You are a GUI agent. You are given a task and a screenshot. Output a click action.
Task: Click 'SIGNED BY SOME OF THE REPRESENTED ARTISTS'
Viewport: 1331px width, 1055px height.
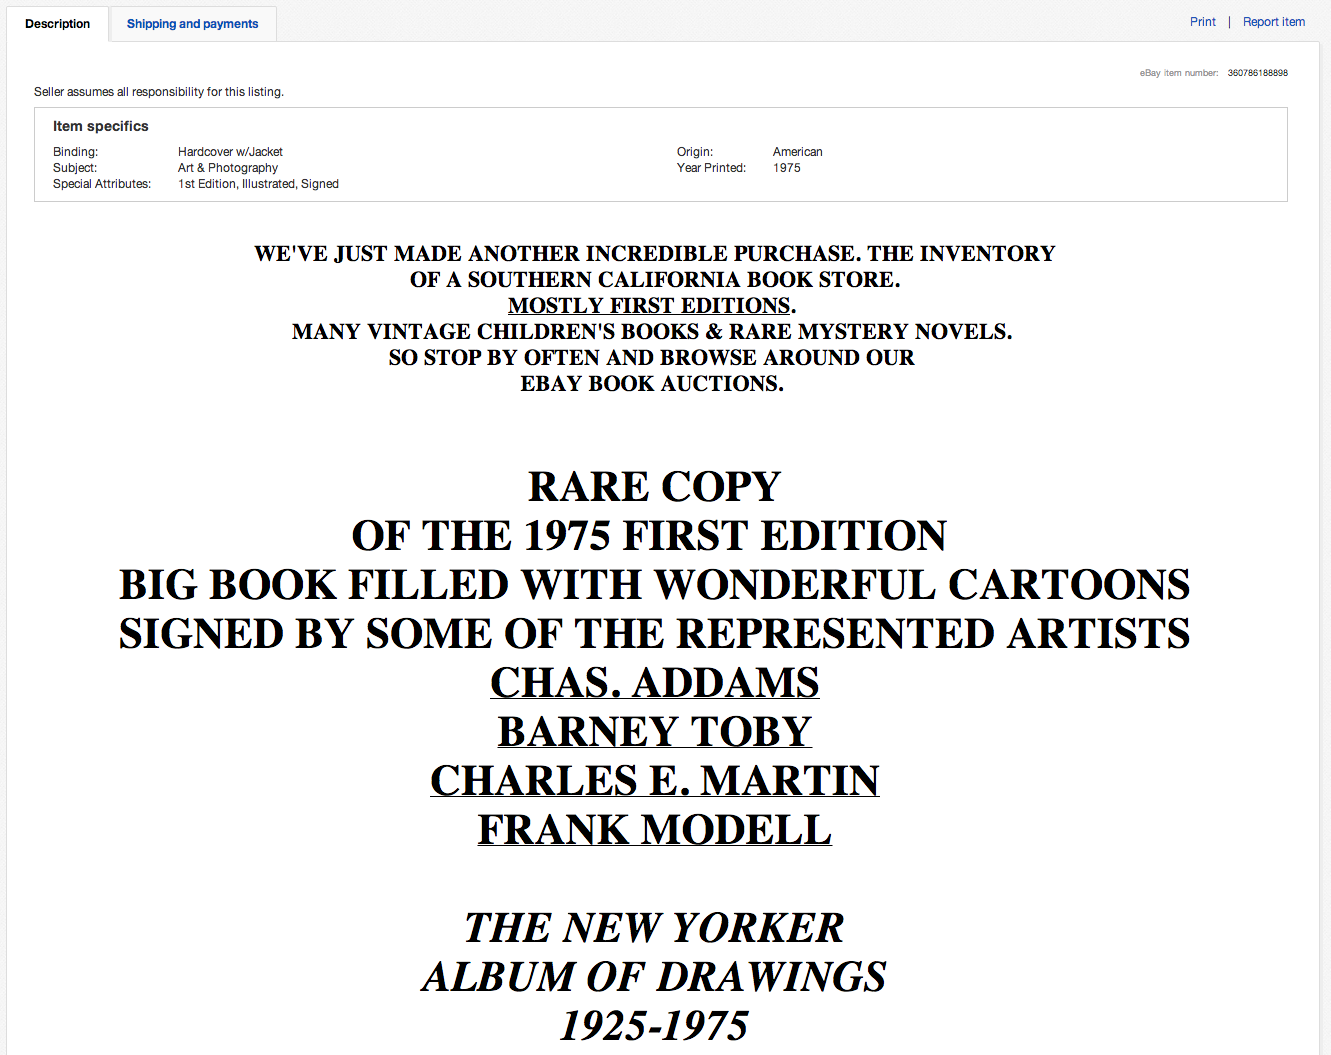pyautogui.click(x=655, y=634)
